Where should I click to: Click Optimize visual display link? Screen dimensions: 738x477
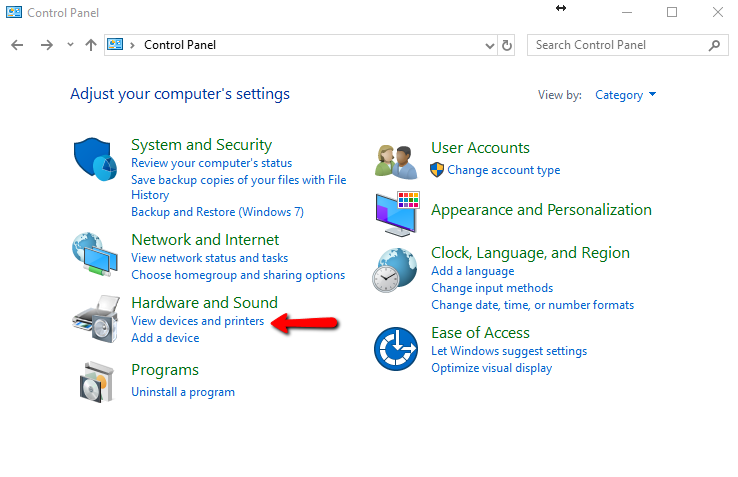491,368
